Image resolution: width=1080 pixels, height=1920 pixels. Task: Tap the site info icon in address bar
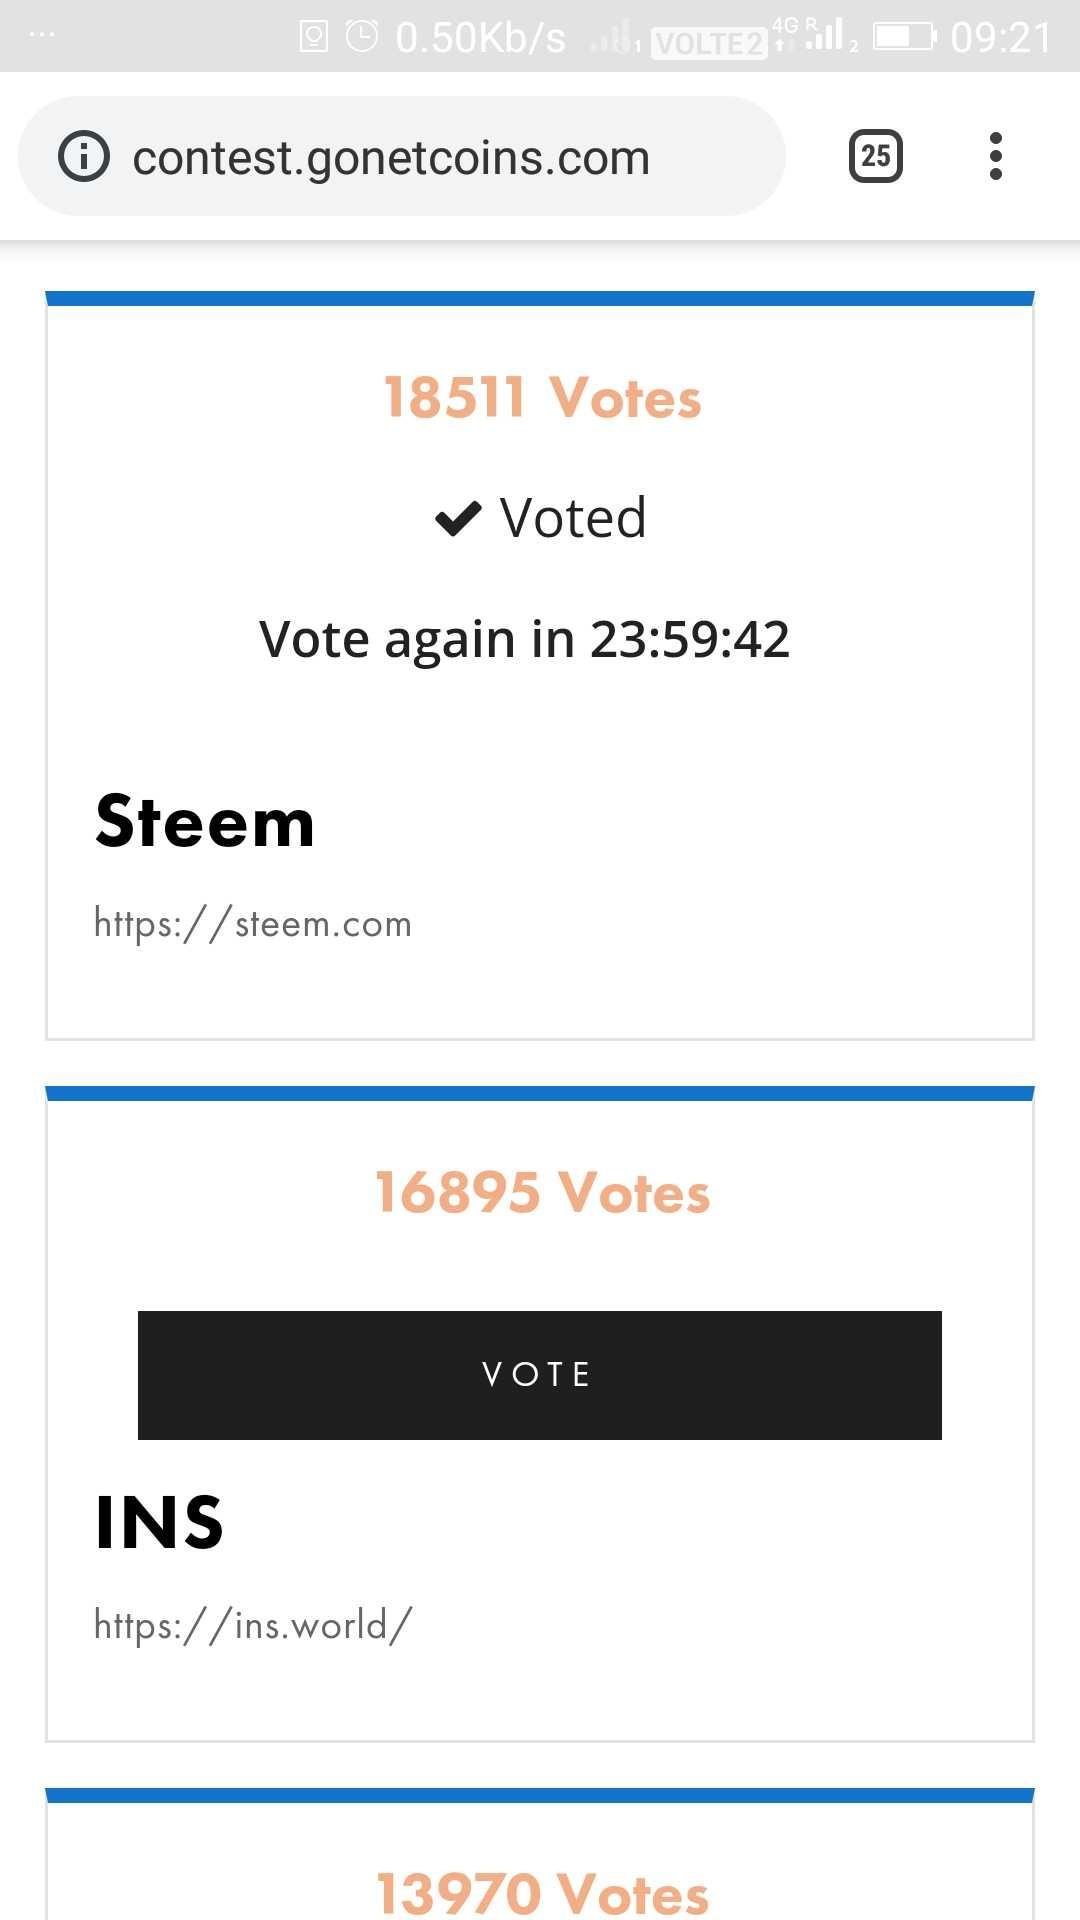click(84, 157)
